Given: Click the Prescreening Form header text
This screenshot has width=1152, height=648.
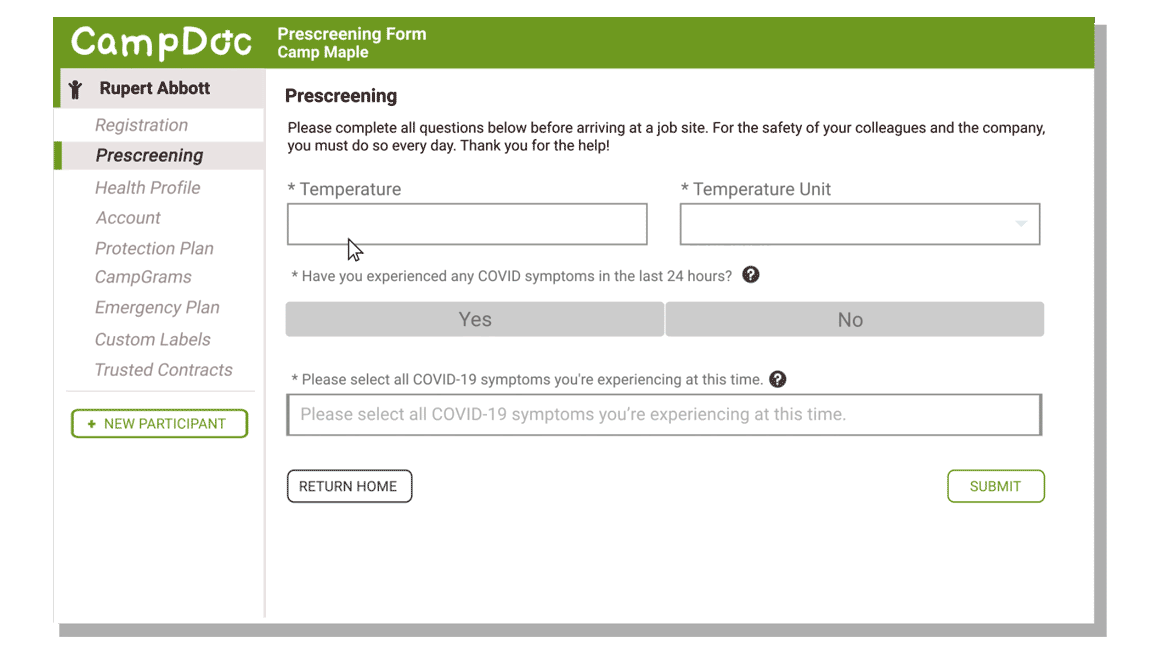Looking at the screenshot, I should tap(351, 33).
